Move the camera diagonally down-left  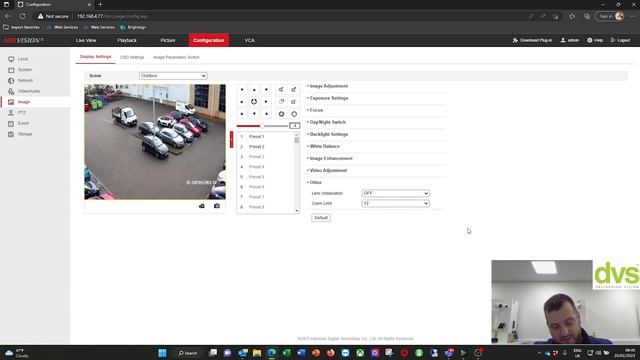(x=242, y=114)
